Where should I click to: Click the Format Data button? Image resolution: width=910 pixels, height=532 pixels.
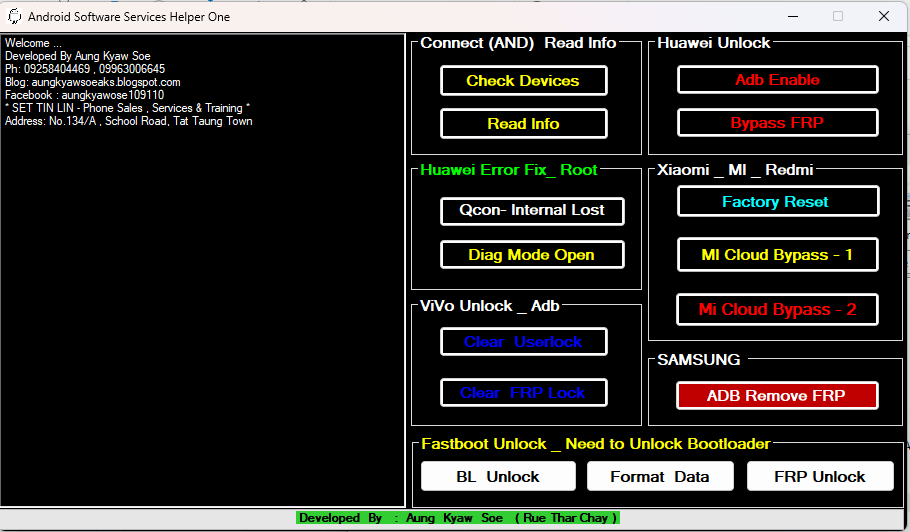pos(660,476)
